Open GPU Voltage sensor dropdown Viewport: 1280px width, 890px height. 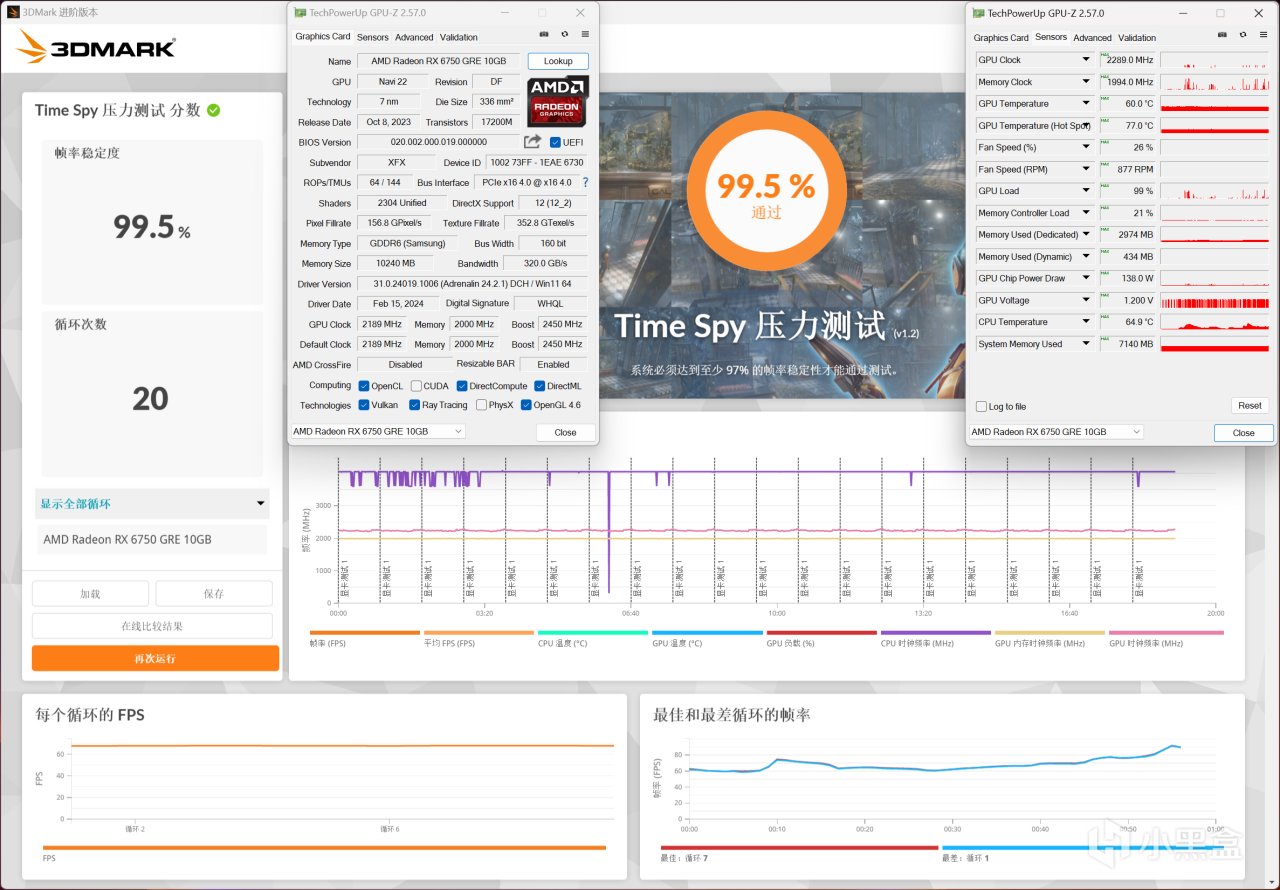pos(1086,300)
